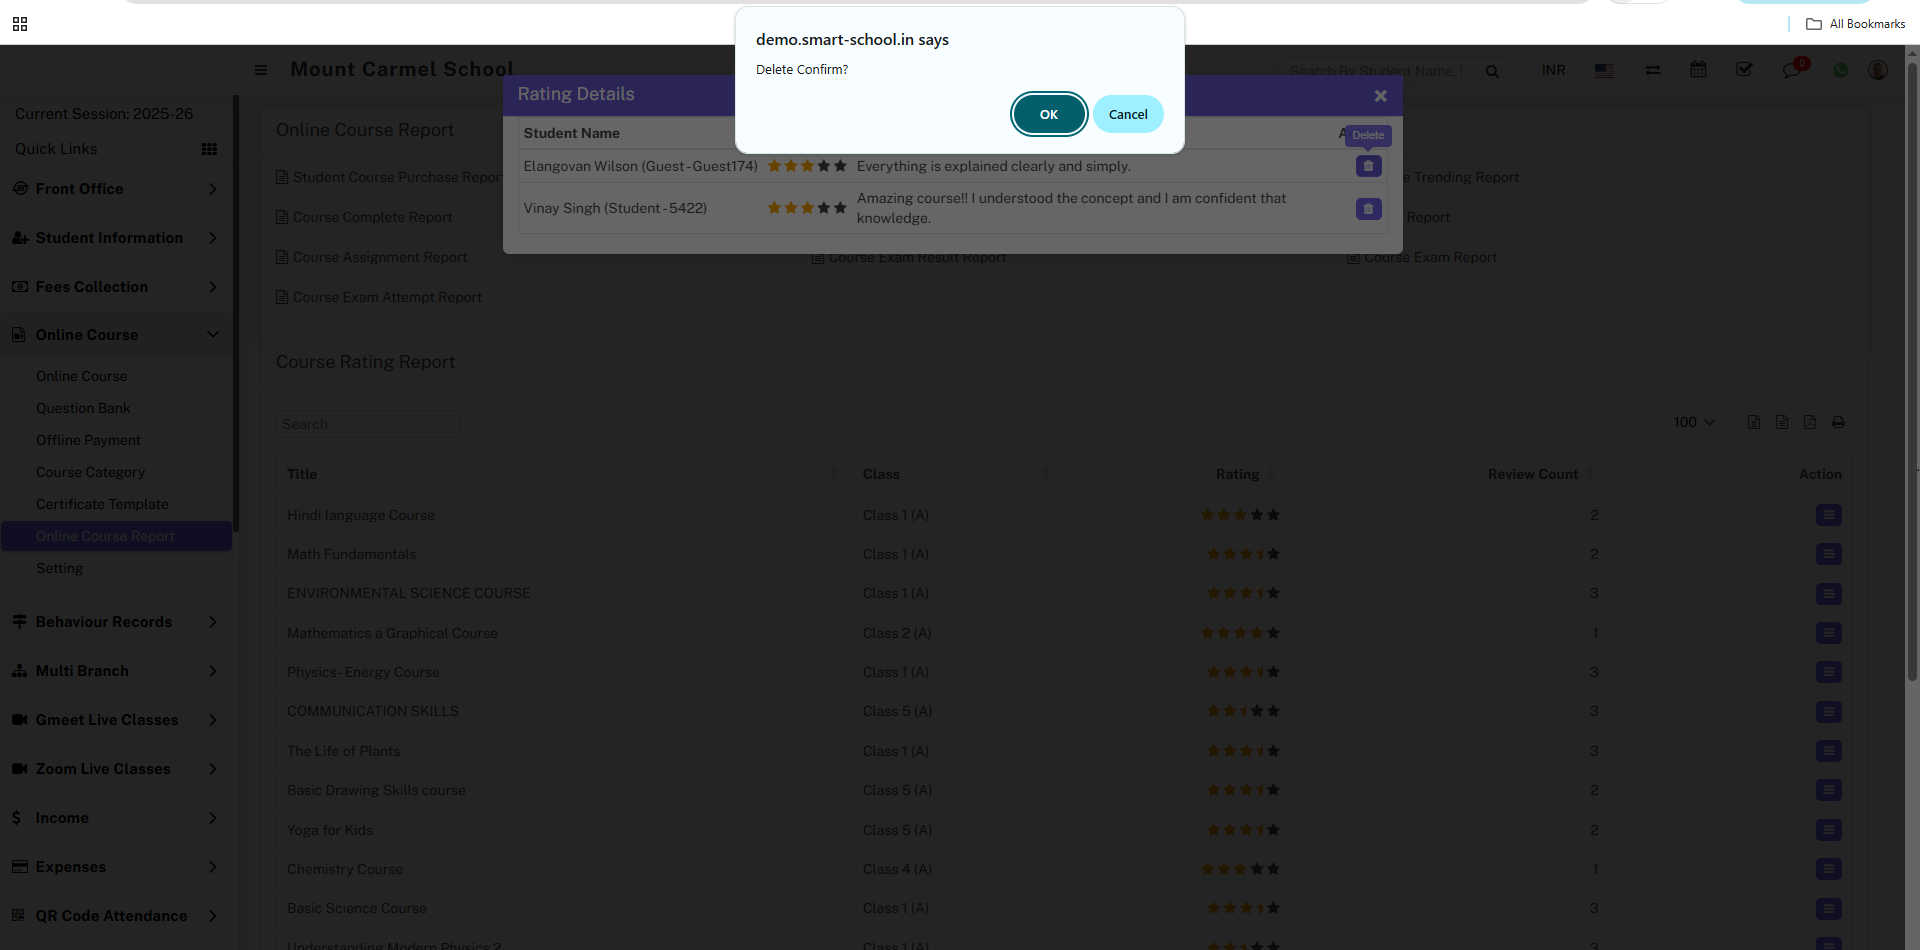
Task: Click OK in the delete confirm dialog
Action: coord(1048,114)
